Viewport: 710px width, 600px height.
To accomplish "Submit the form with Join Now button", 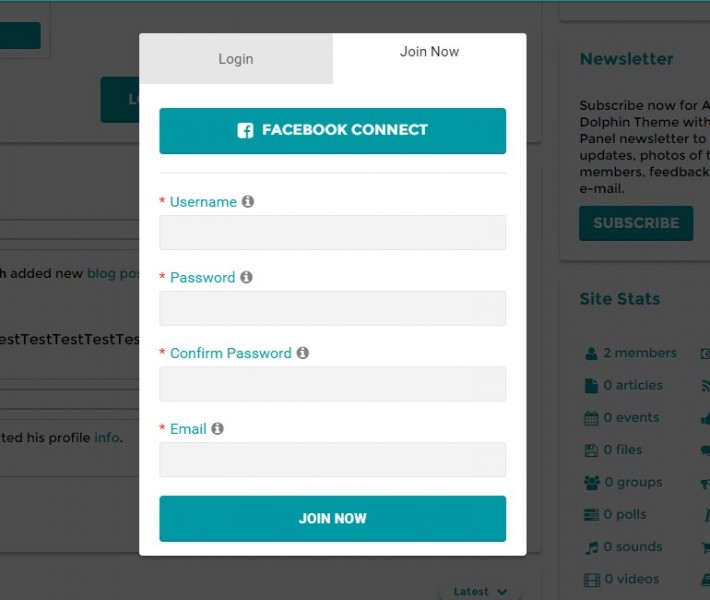I will point(333,518).
